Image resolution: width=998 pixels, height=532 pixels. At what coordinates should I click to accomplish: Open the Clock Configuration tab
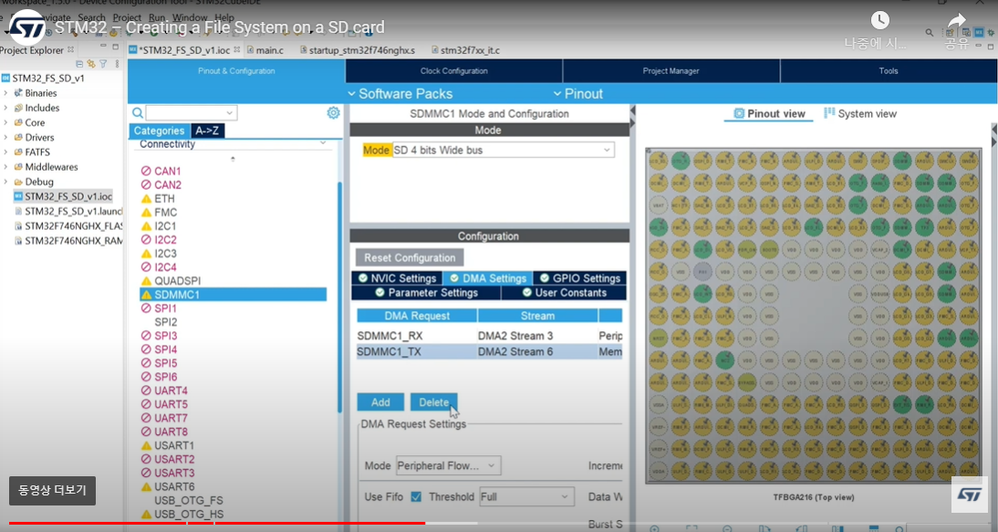454,71
